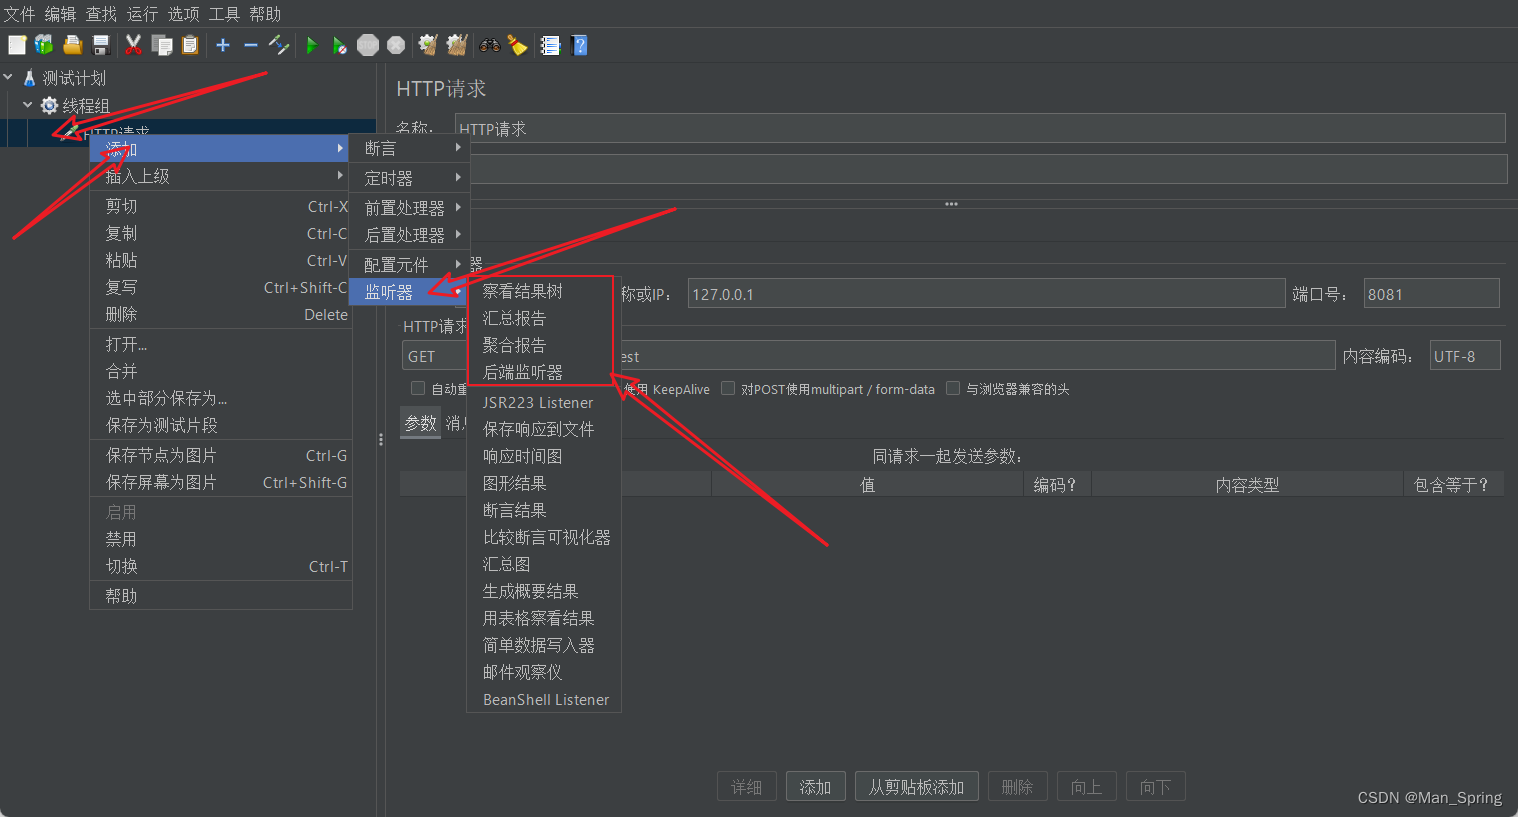Viewport: 1518px width, 817px height.
Task: Click the 向上 button
Action: [1086, 787]
